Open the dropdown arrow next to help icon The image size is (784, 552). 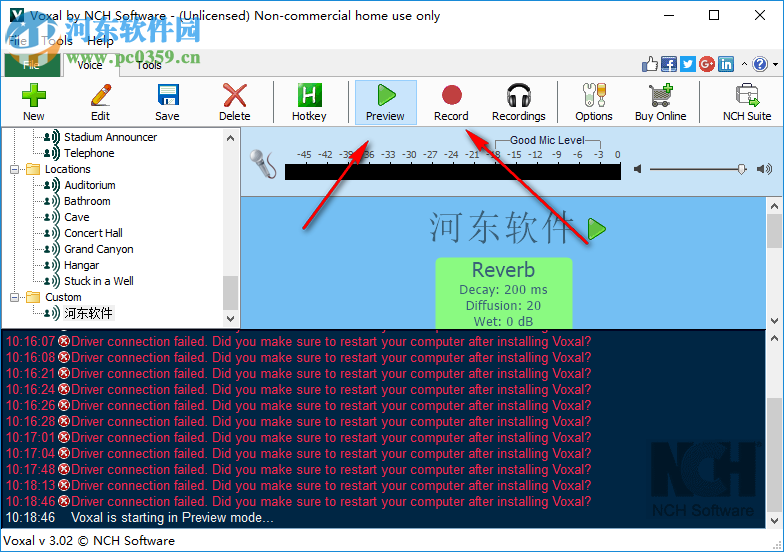(x=775, y=64)
